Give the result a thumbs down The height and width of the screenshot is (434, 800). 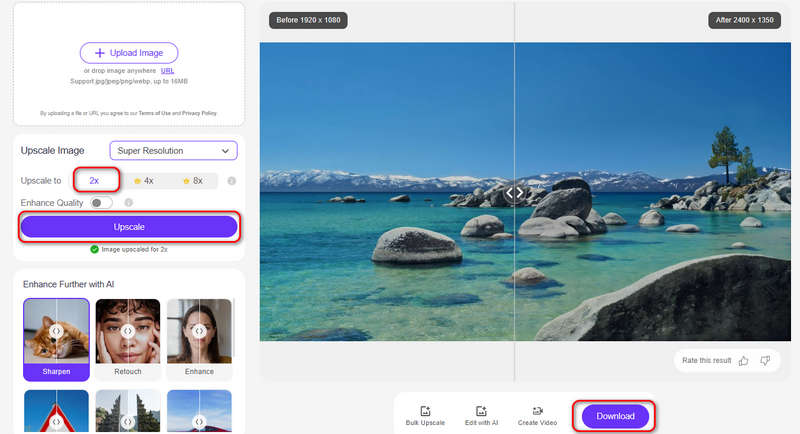click(765, 361)
